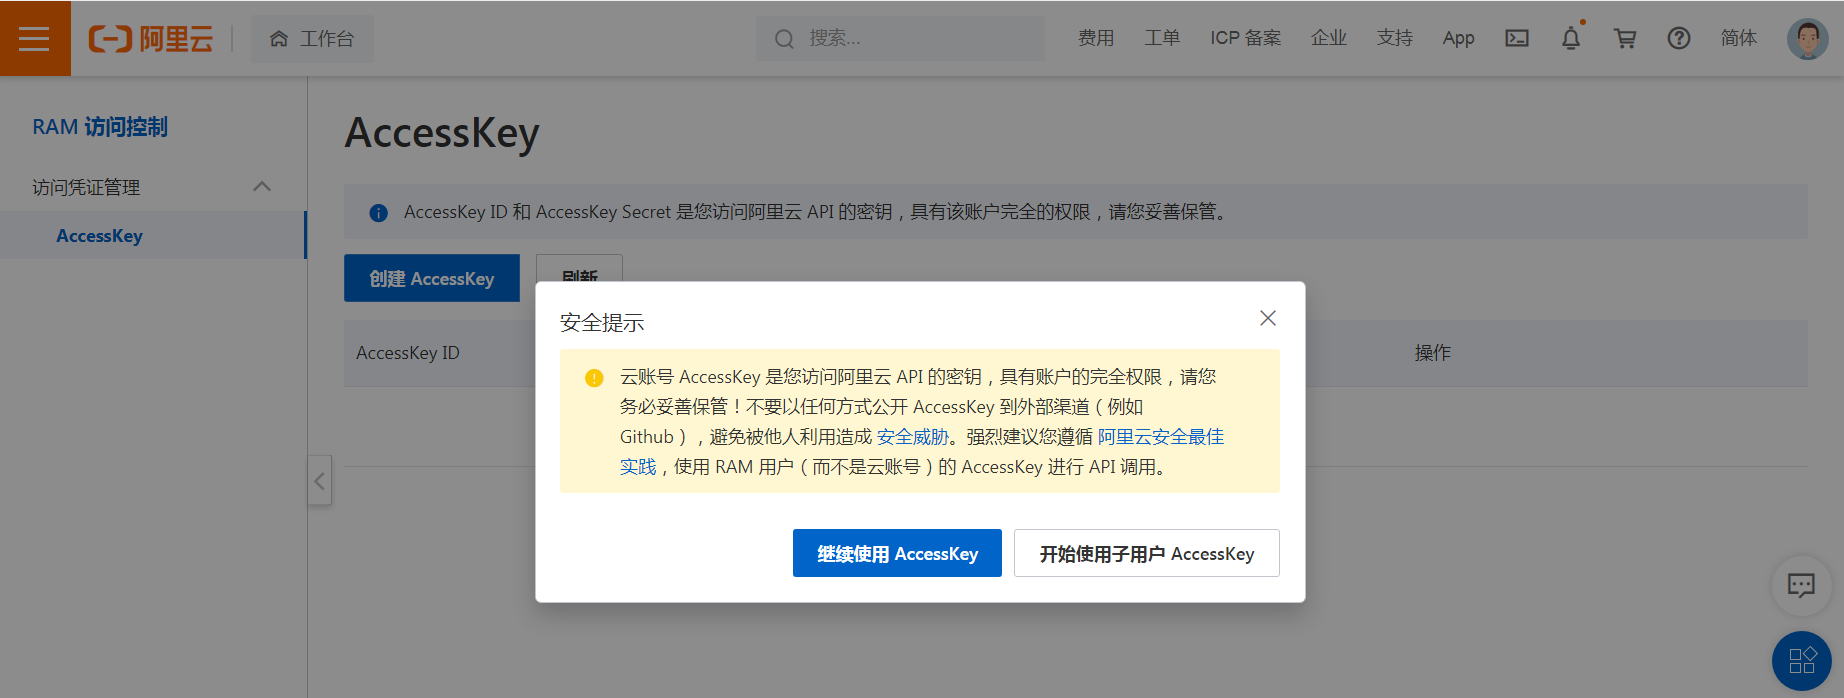Open the 安全威胁 link
This screenshot has width=1844, height=698.
[x=912, y=437]
